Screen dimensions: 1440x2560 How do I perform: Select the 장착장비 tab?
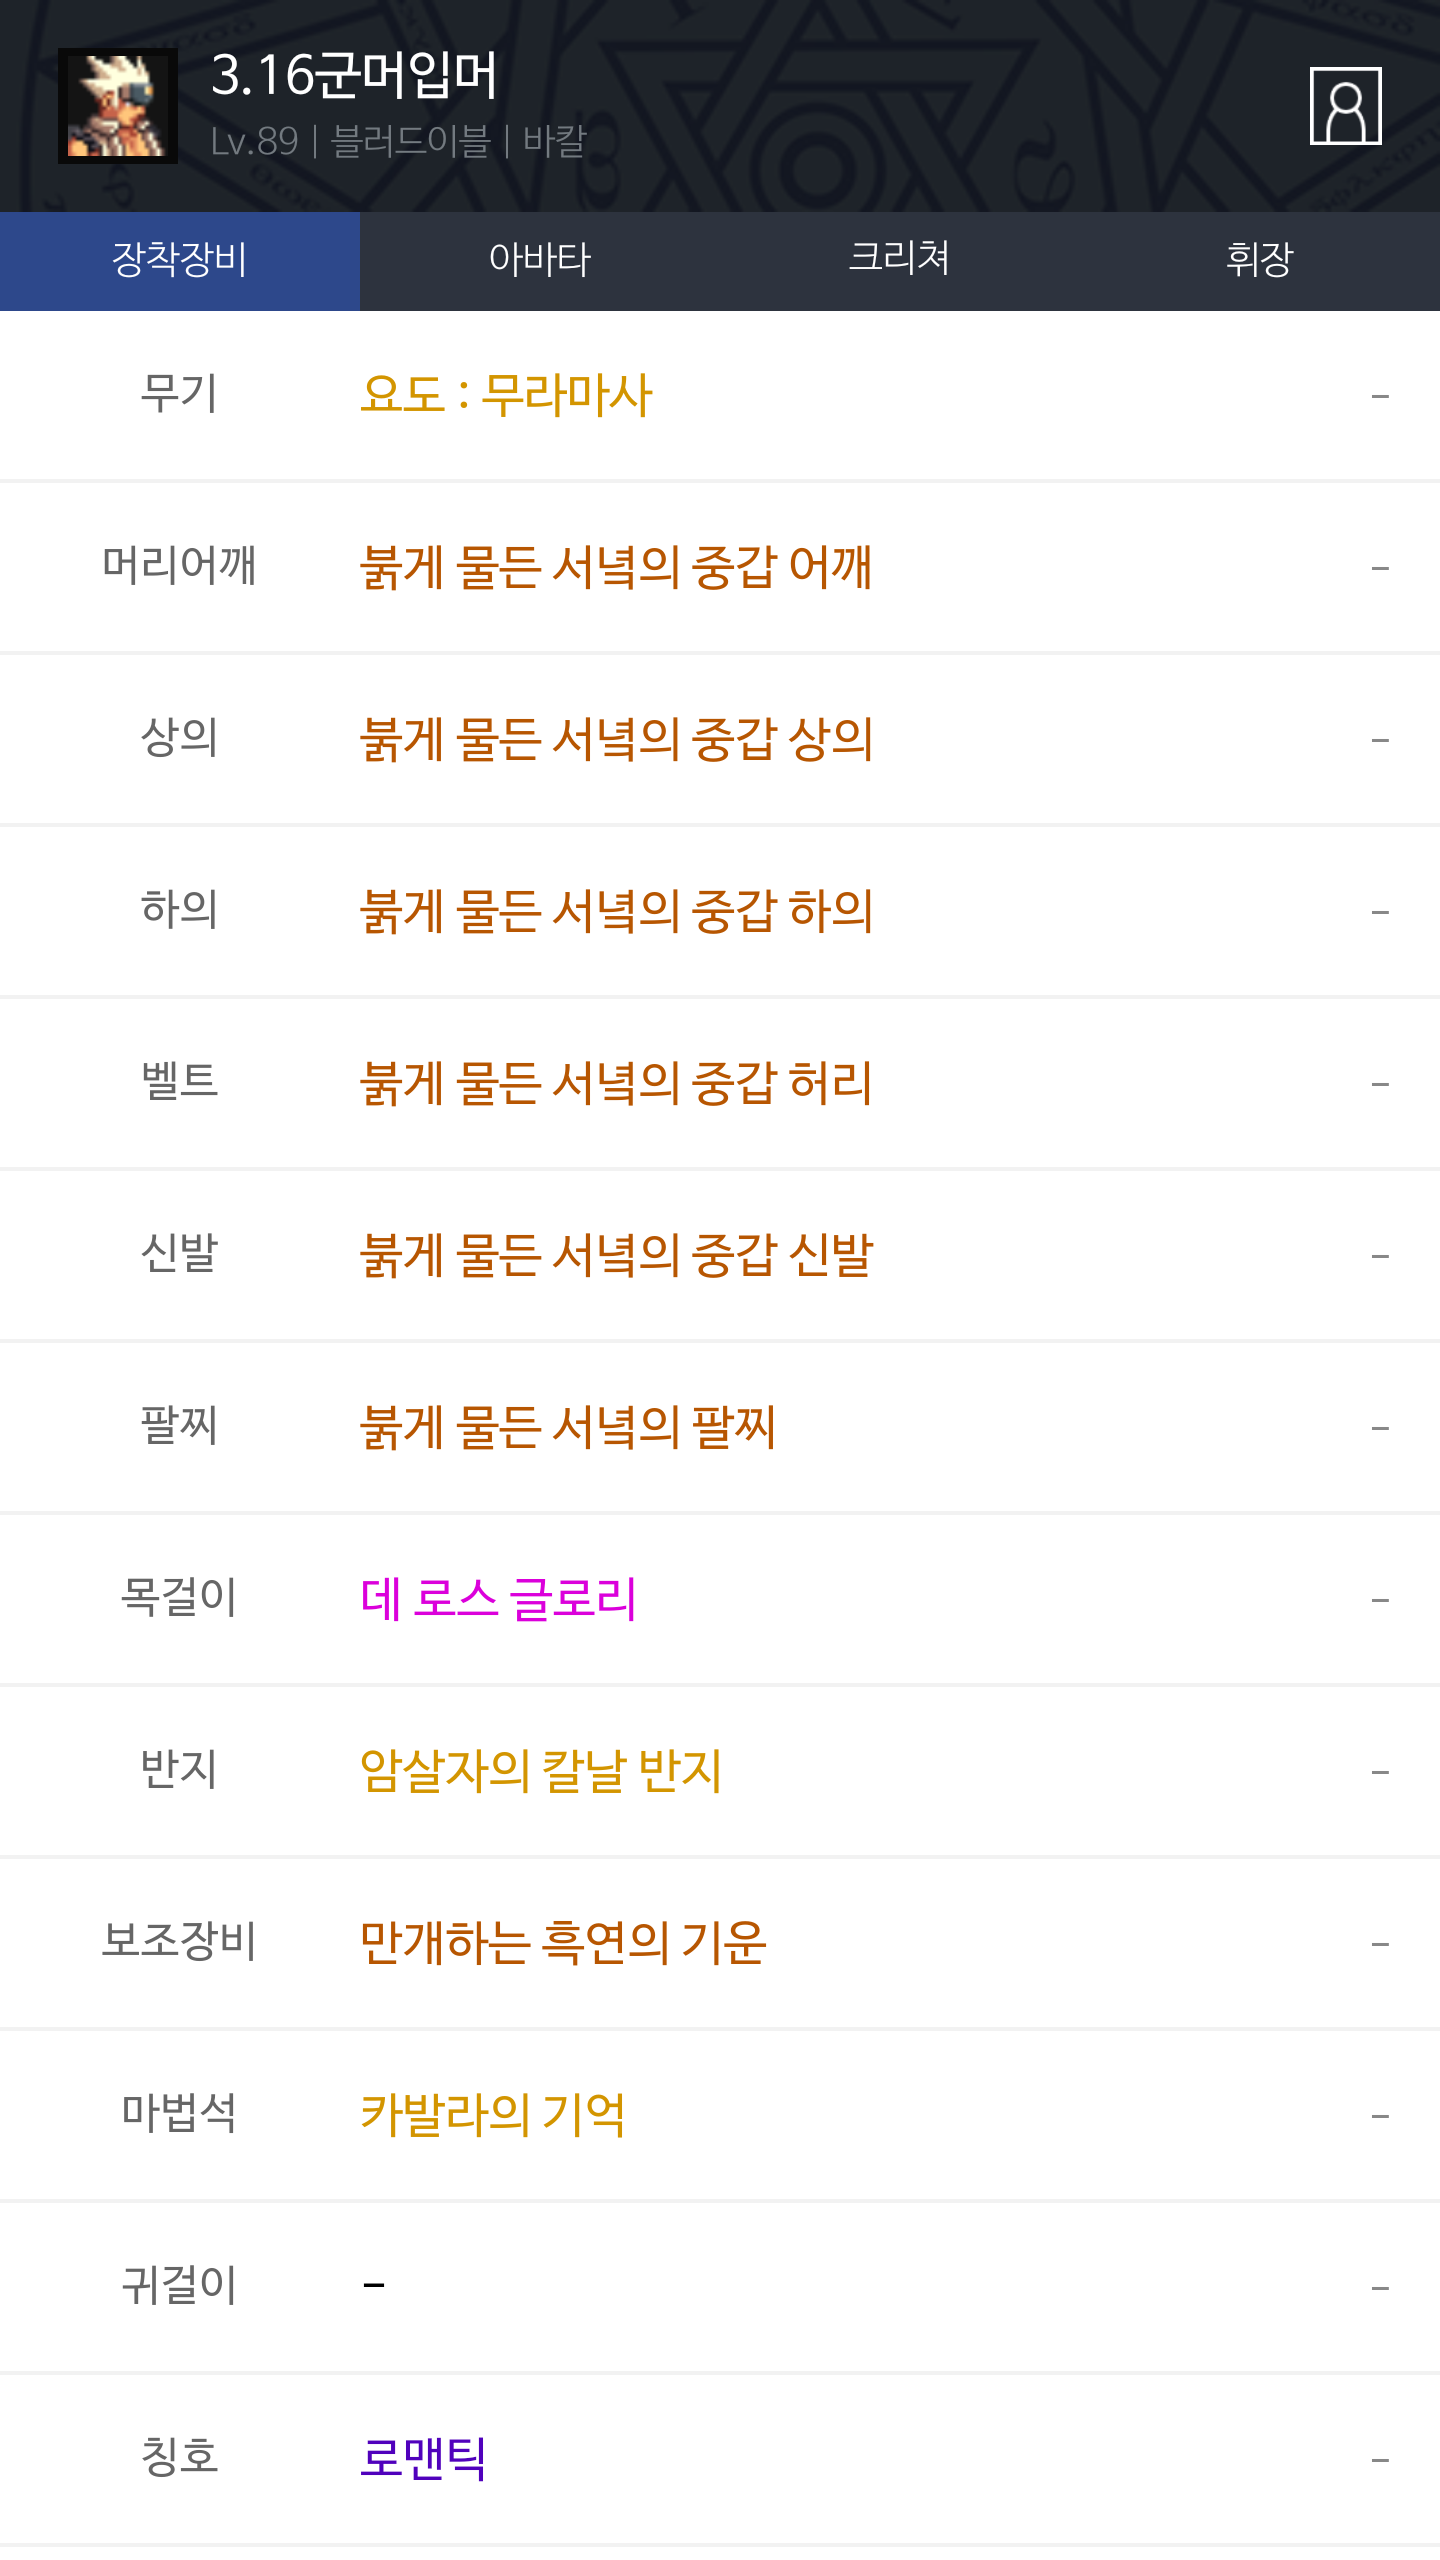coord(180,260)
